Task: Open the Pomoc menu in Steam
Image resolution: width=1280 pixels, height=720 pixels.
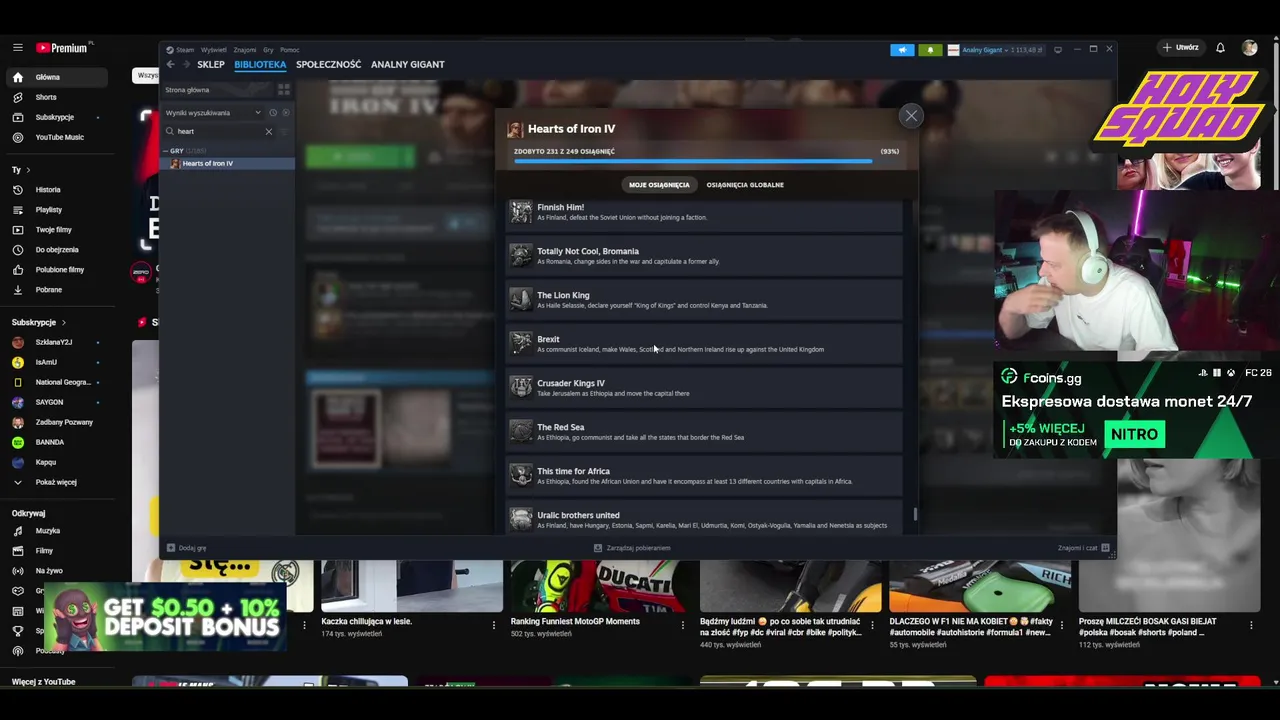Action: coord(290,50)
